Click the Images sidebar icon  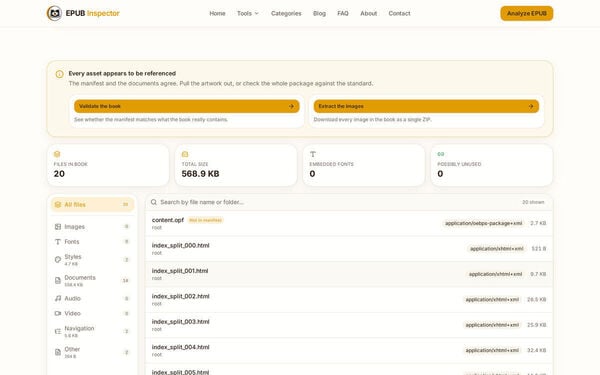(x=58, y=227)
